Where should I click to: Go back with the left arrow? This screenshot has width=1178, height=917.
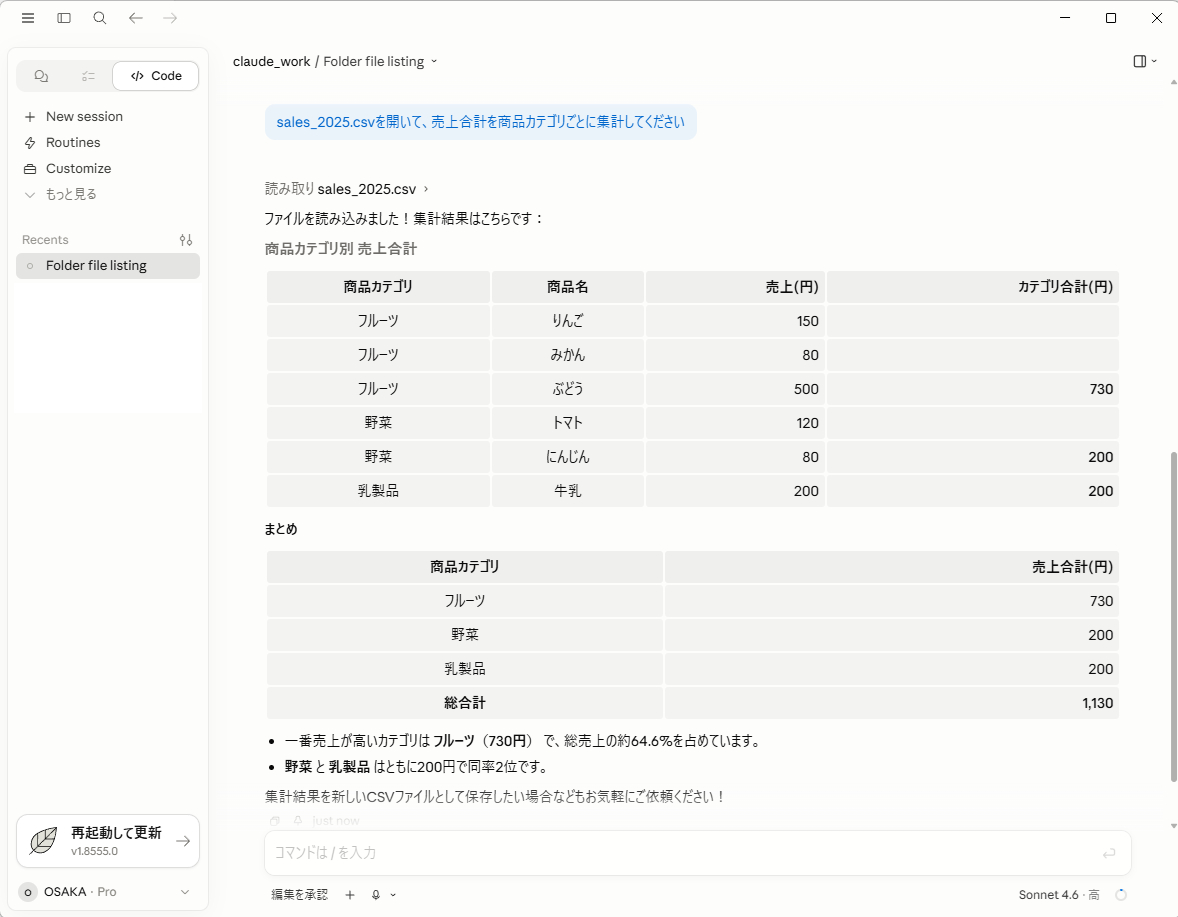(135, 18)
